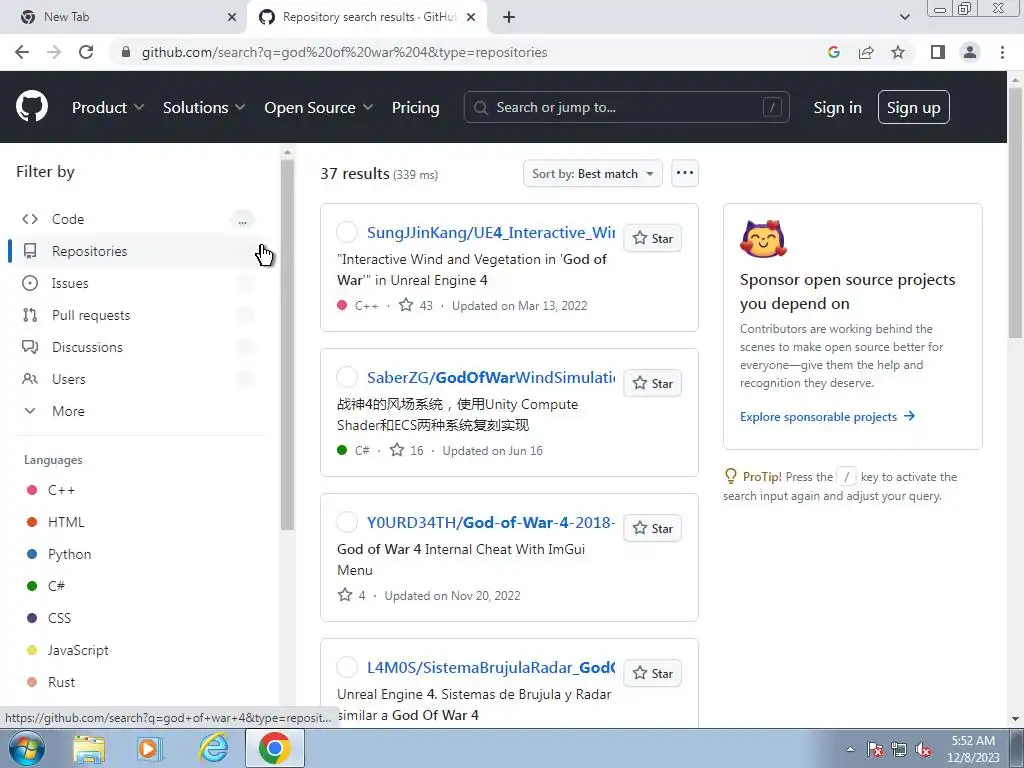The width and height of the screenshot is (1024, 768).
Task: Click the GitHub search input field
Action: 626,107
